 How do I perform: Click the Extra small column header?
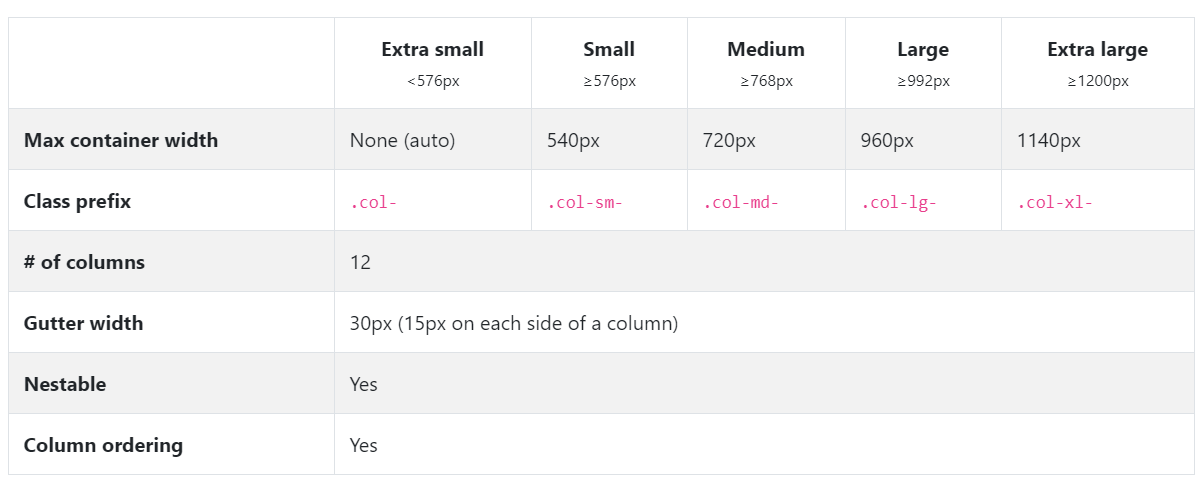point(433,63)
